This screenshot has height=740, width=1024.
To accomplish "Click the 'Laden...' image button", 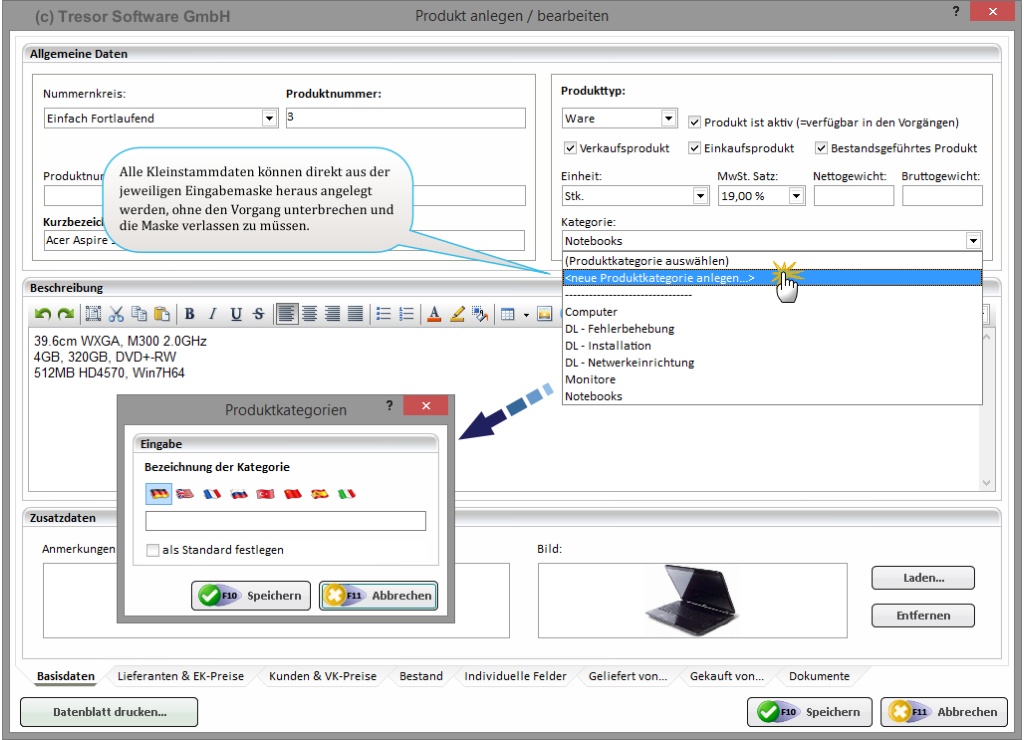I will tap(923, 577).
